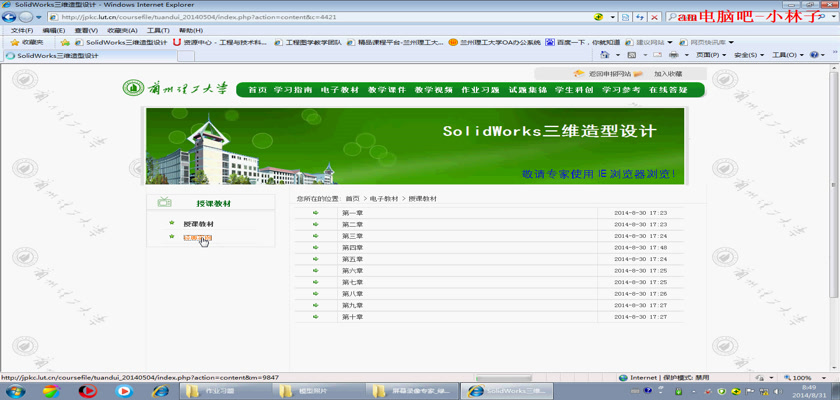Viewport: 840px width, 400px height.
Task: Click the 兰州理工大学 logo
Action: point(175,88)
